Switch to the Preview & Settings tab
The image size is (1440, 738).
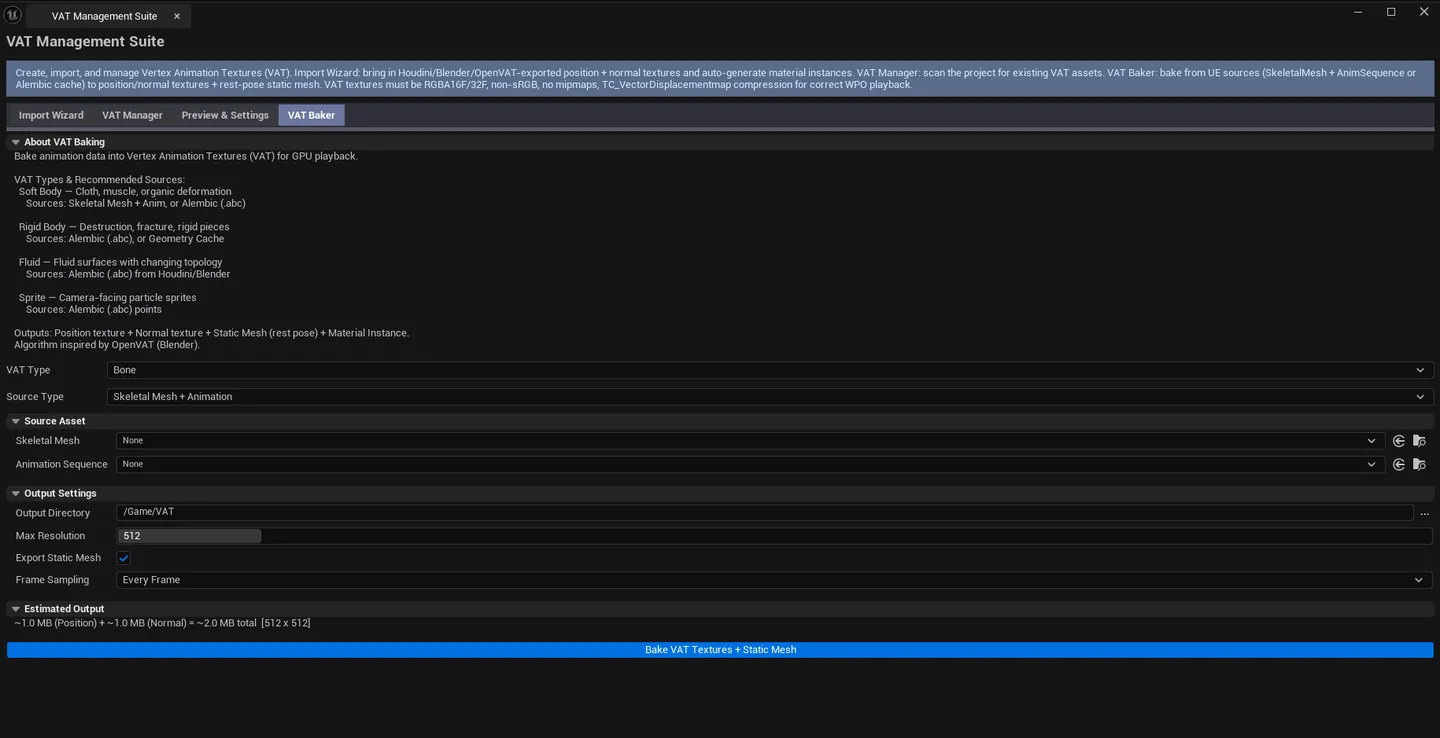[225, 115]
